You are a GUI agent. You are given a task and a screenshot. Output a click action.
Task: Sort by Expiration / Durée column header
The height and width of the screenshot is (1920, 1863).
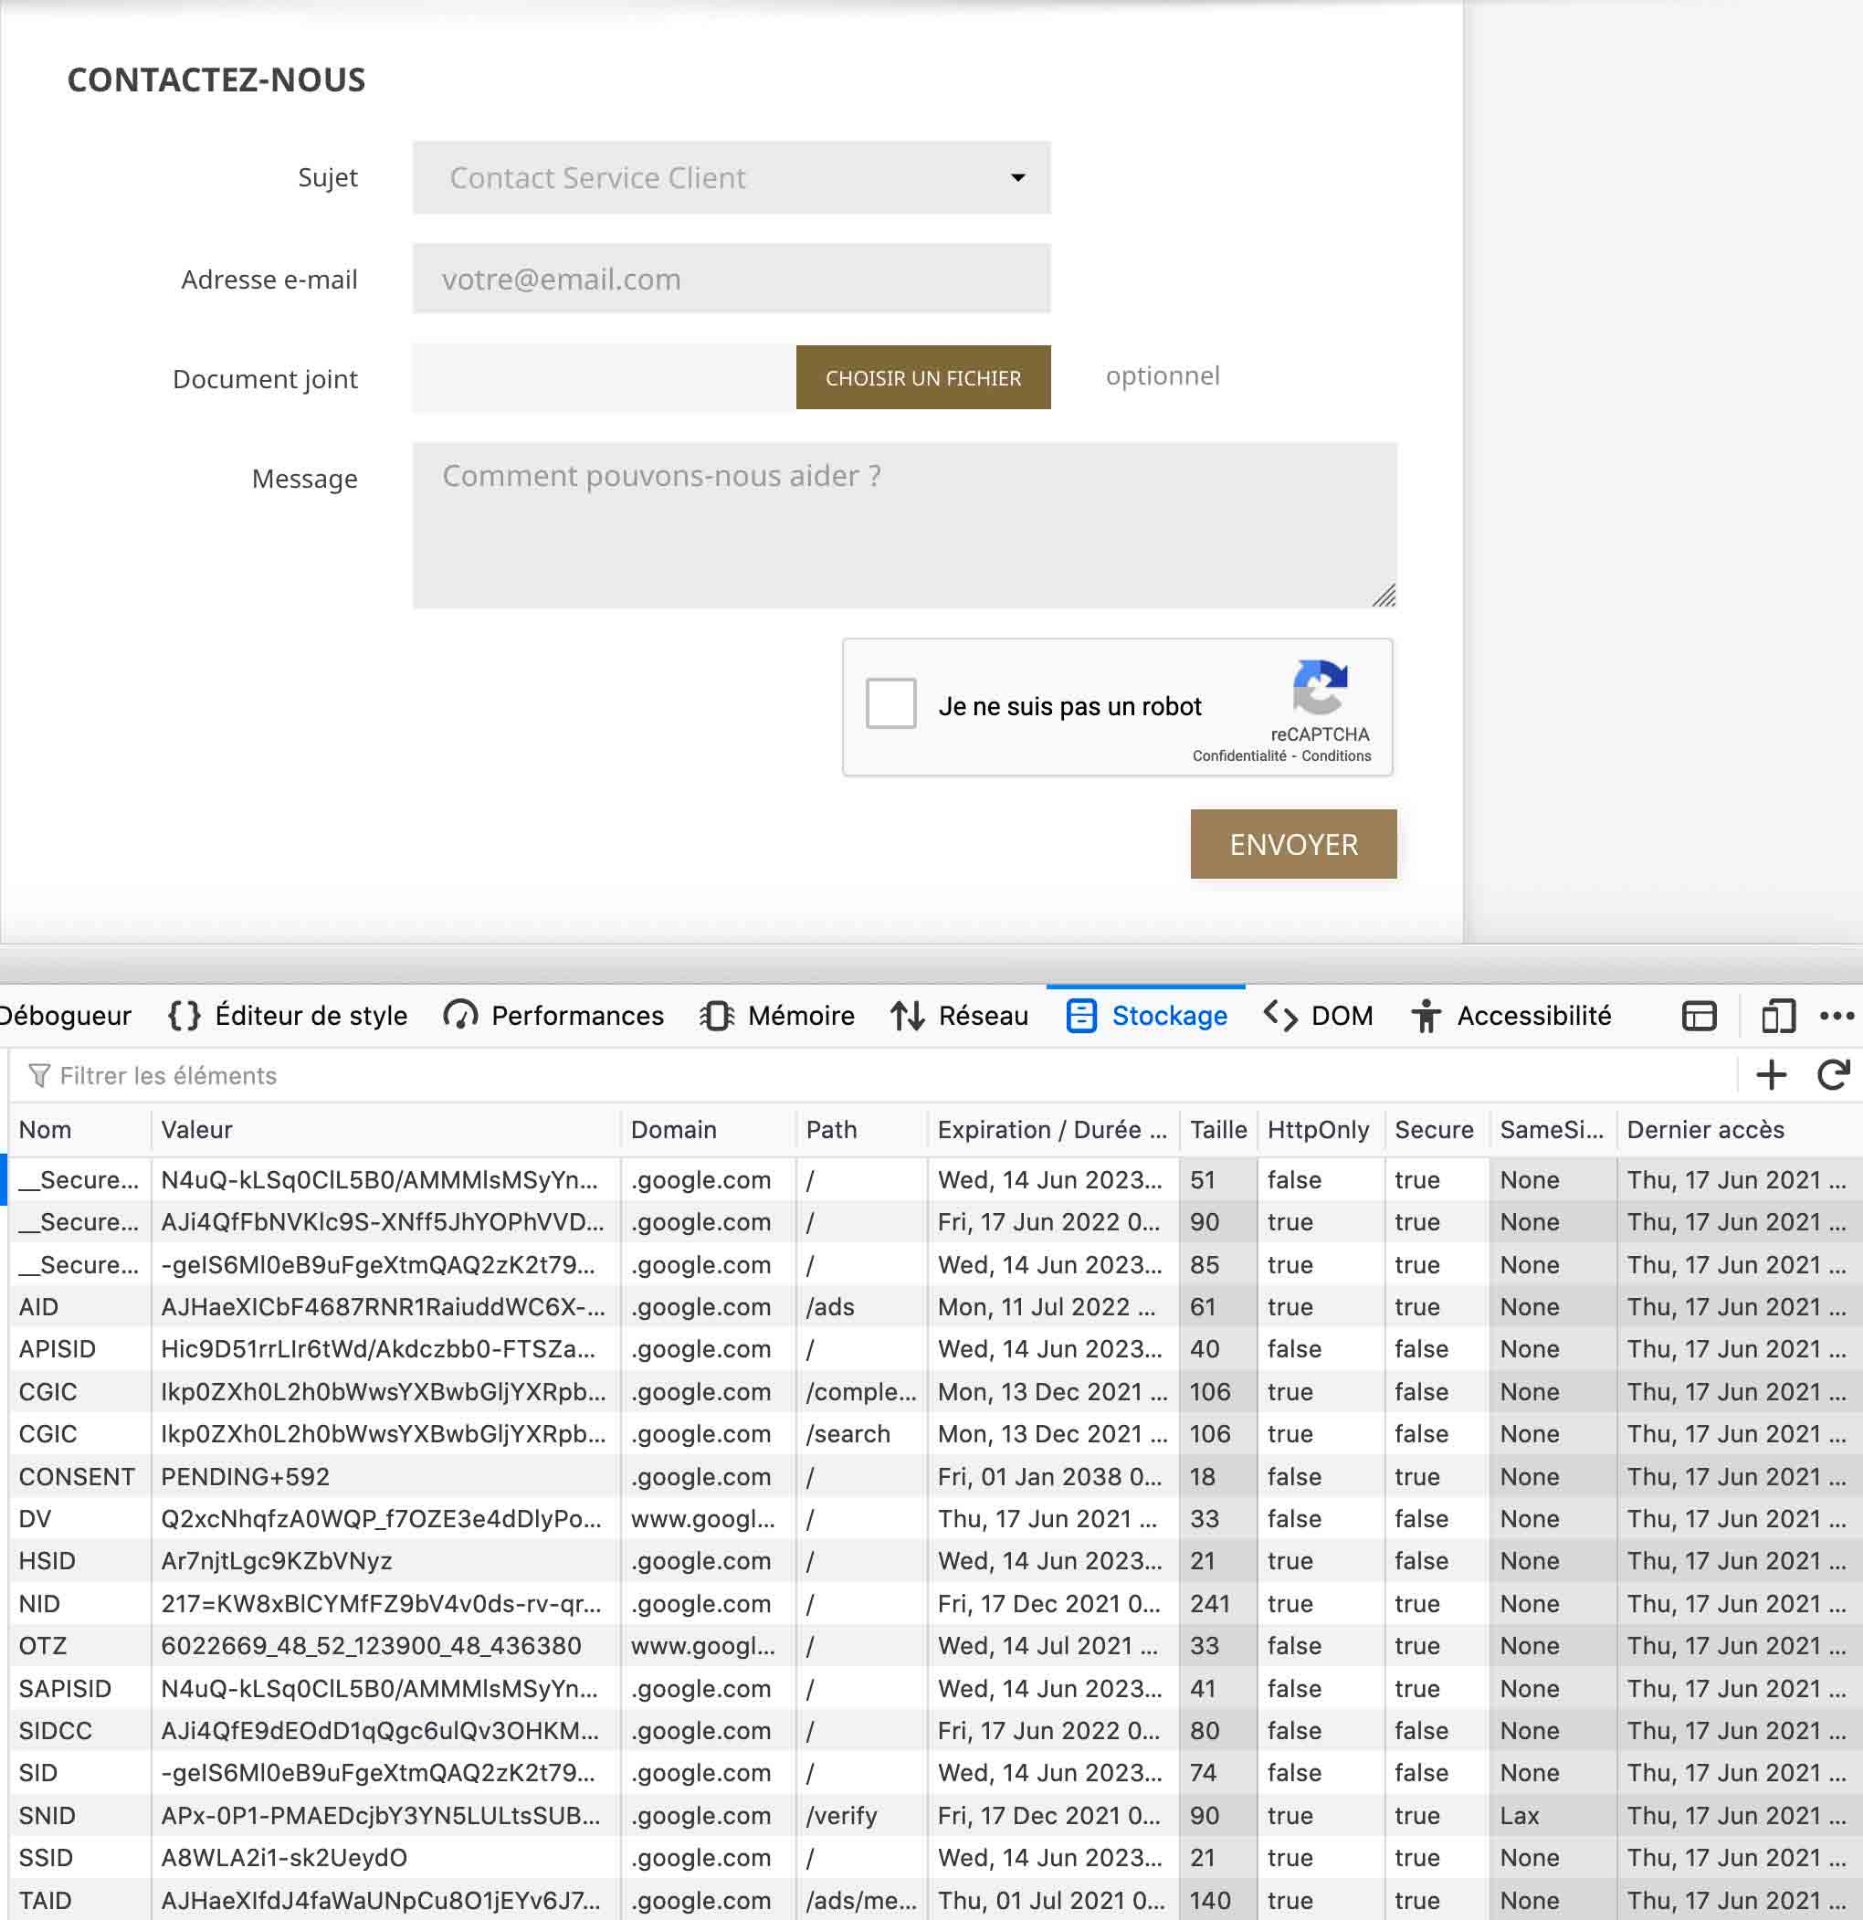[x=1053, y=1130]
